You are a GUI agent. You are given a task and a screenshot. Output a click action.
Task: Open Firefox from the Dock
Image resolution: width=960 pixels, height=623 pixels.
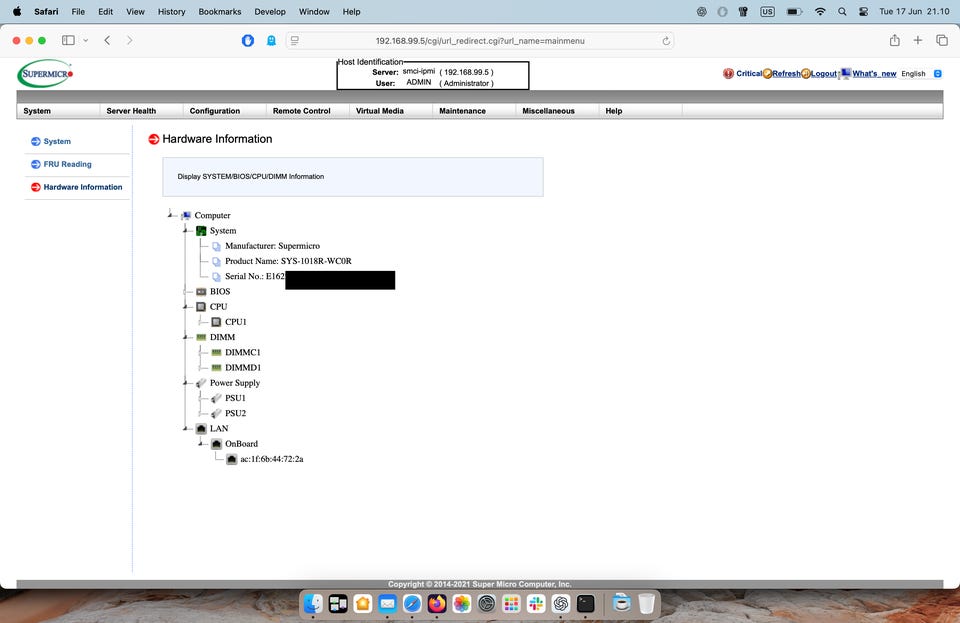[437, 604]
